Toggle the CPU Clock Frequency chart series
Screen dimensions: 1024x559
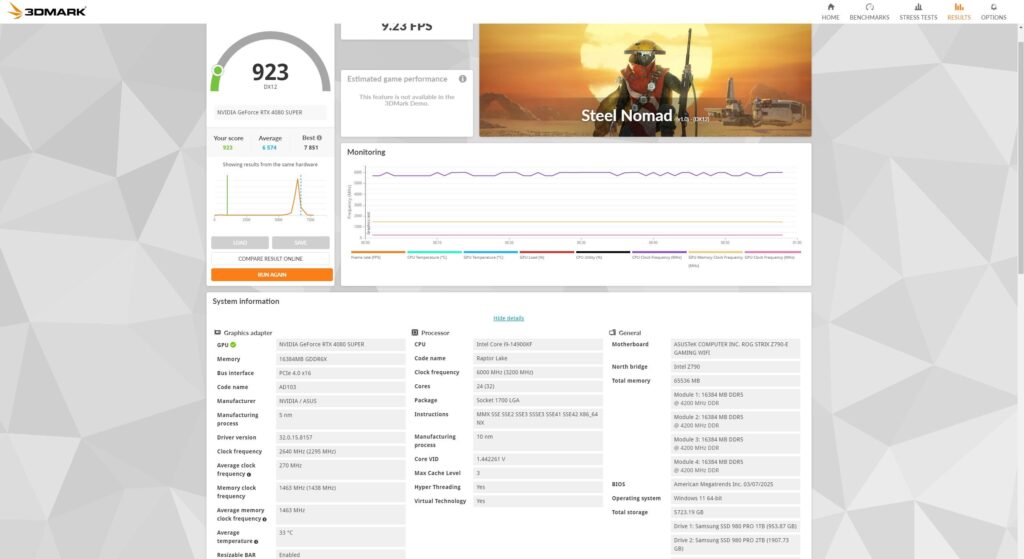tap(659, 255)
